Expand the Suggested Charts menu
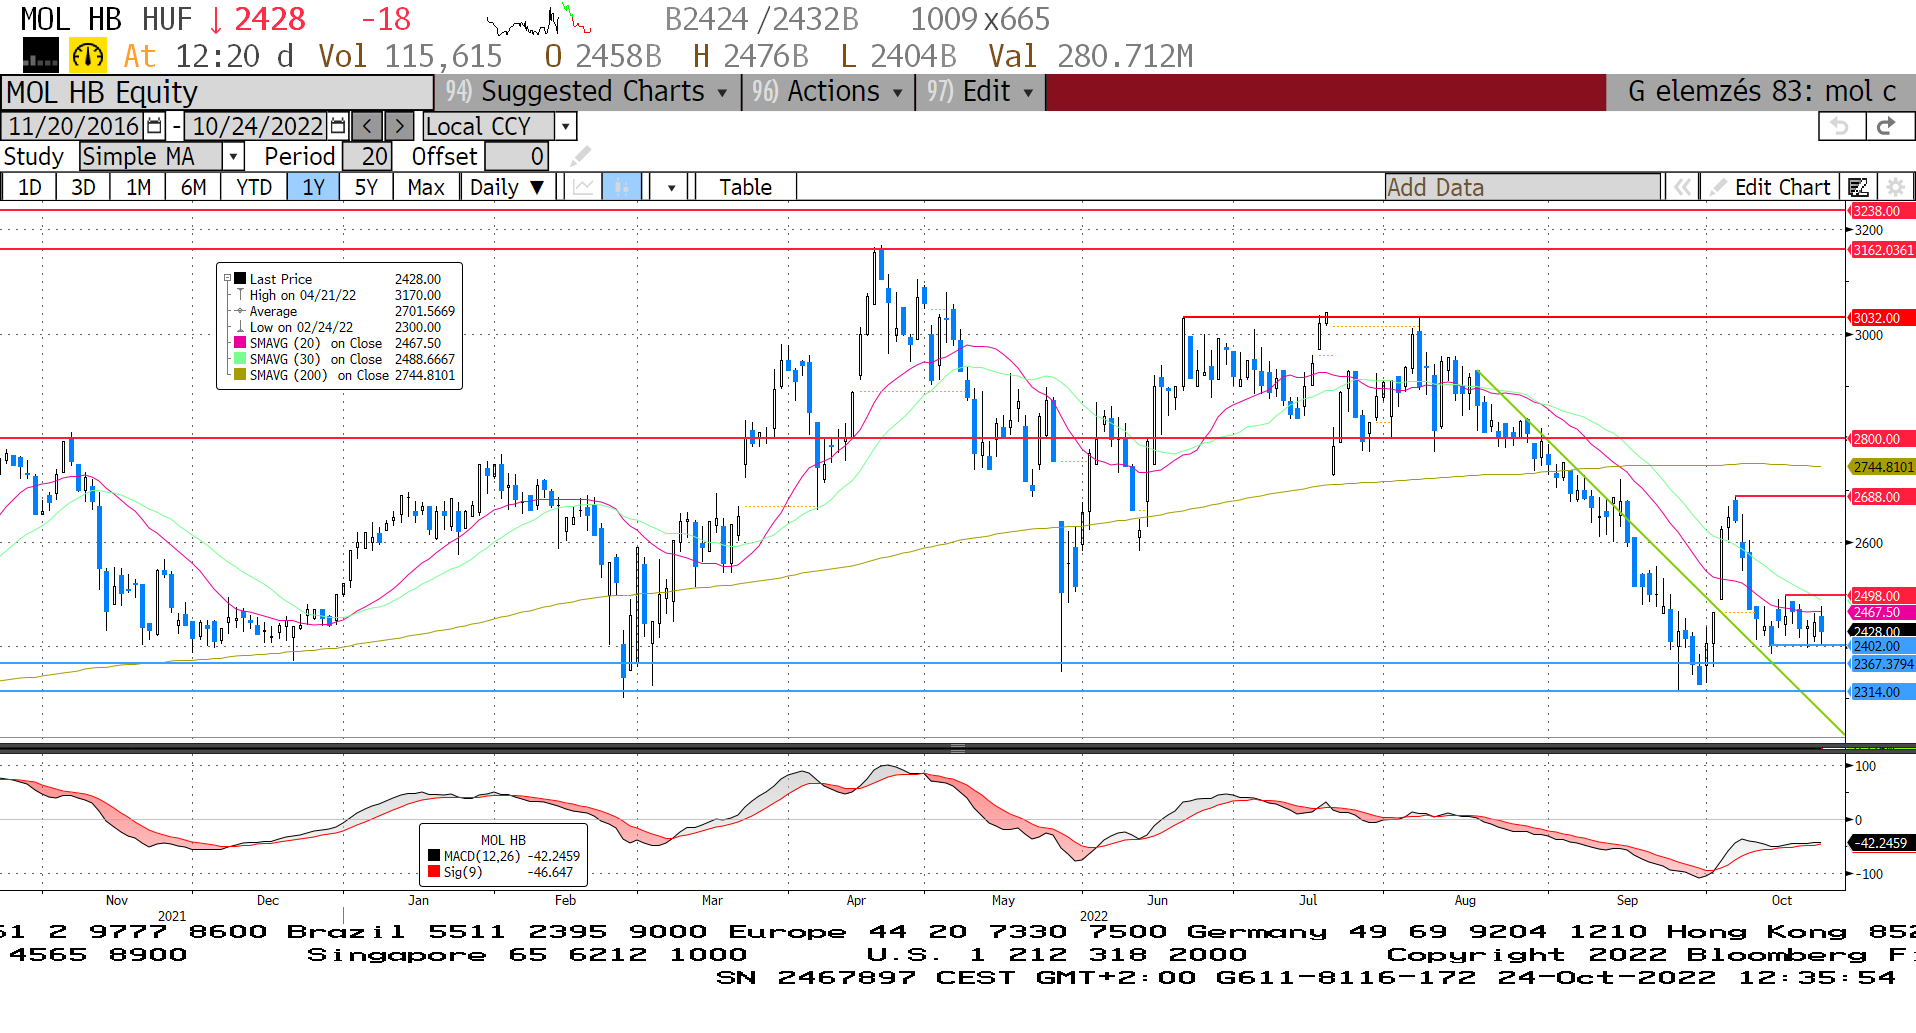Viewport: 1916px width, 1033px height. point(587,91)
